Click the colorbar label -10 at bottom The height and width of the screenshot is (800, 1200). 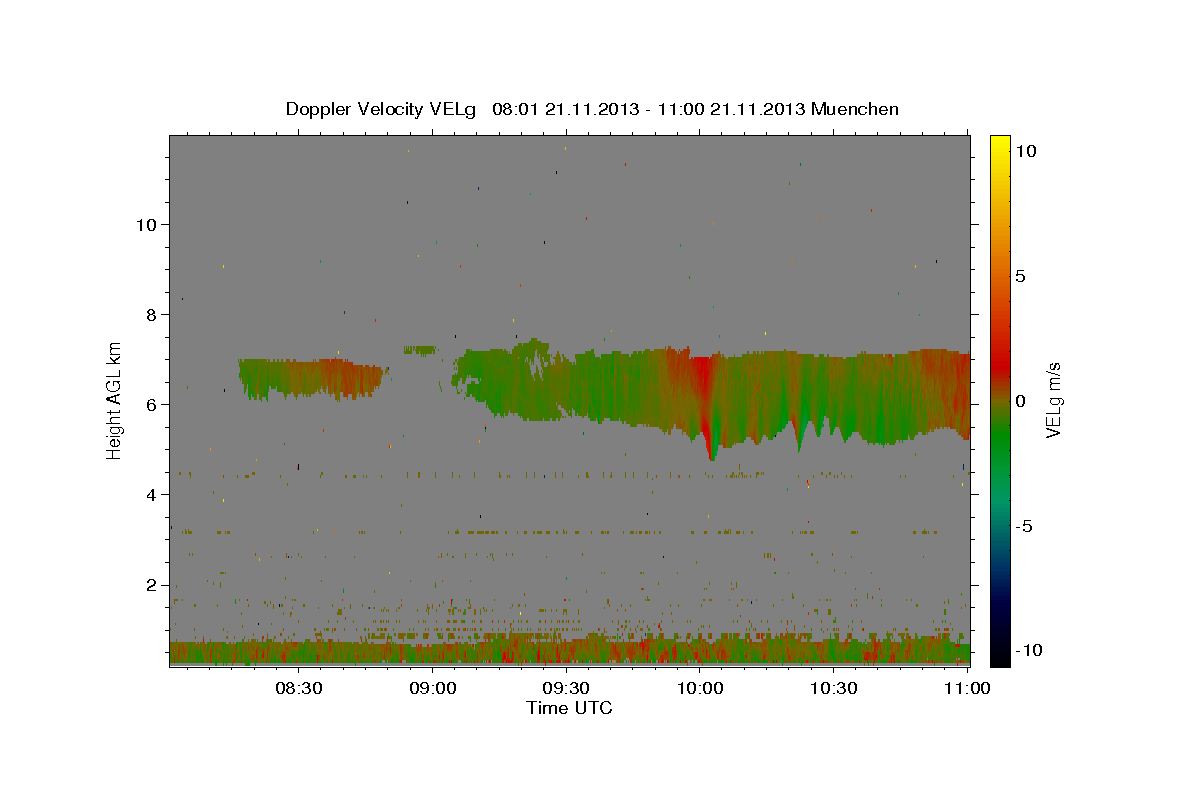point(1028,650)
